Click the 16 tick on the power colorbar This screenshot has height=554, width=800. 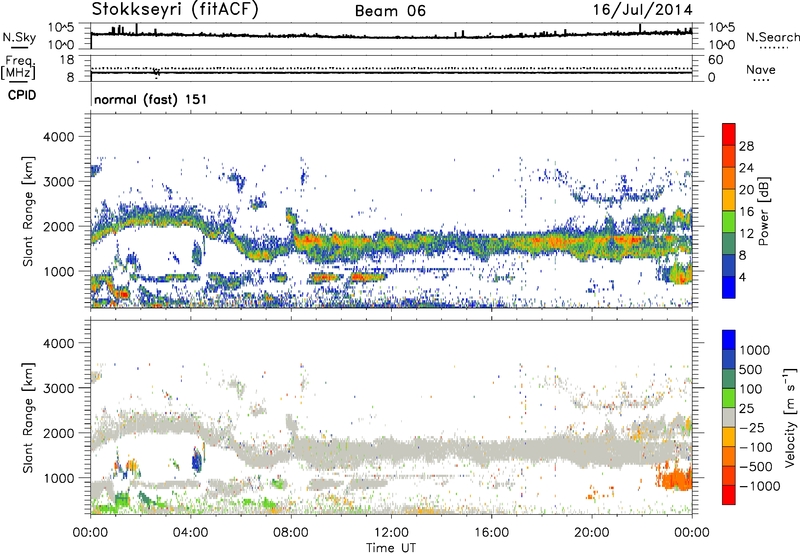pos(746,212)
